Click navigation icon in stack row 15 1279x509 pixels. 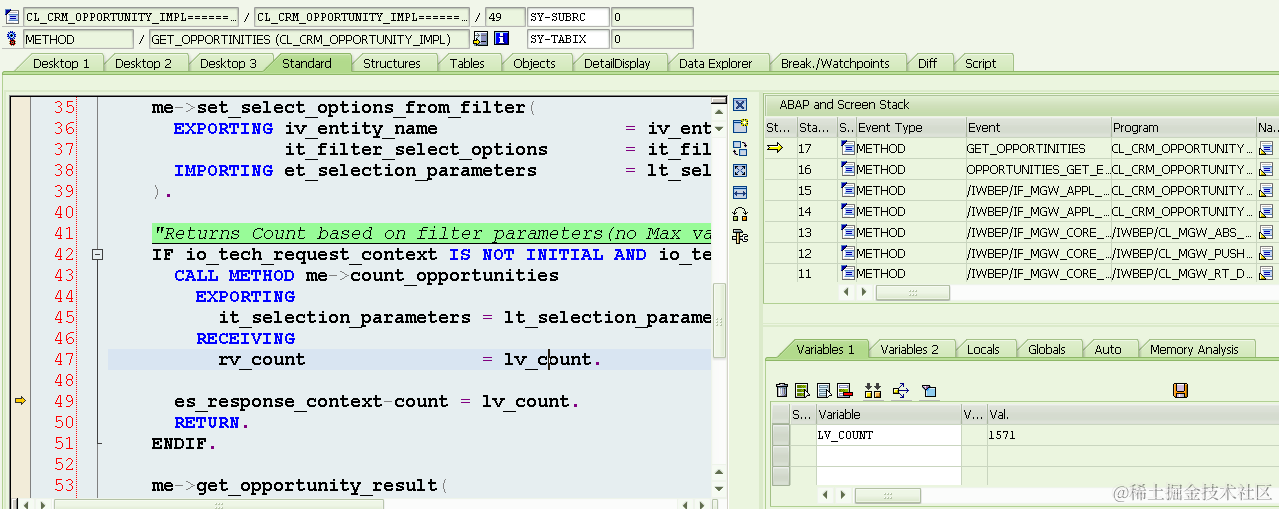pos(1266,191)
